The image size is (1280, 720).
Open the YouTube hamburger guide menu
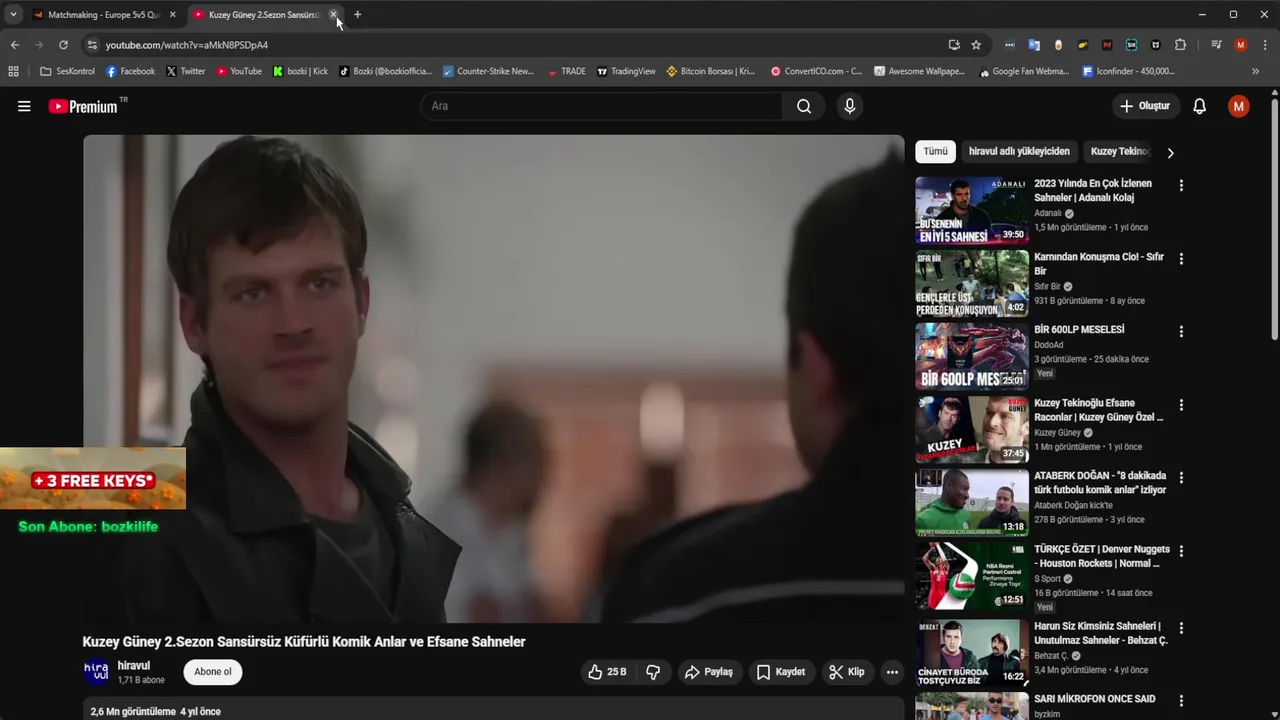[x=24, y=106]
